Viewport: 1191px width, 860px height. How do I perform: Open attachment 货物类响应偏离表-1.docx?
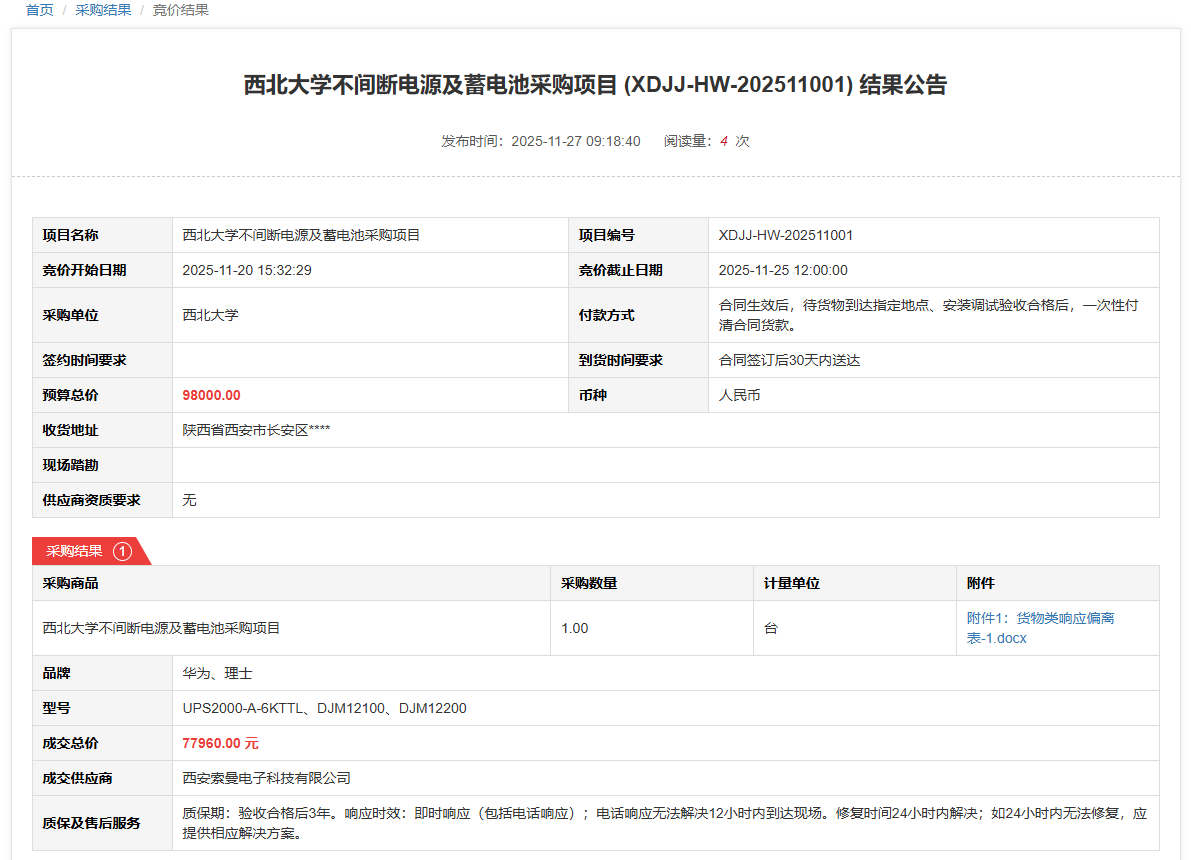[1040, 628]
